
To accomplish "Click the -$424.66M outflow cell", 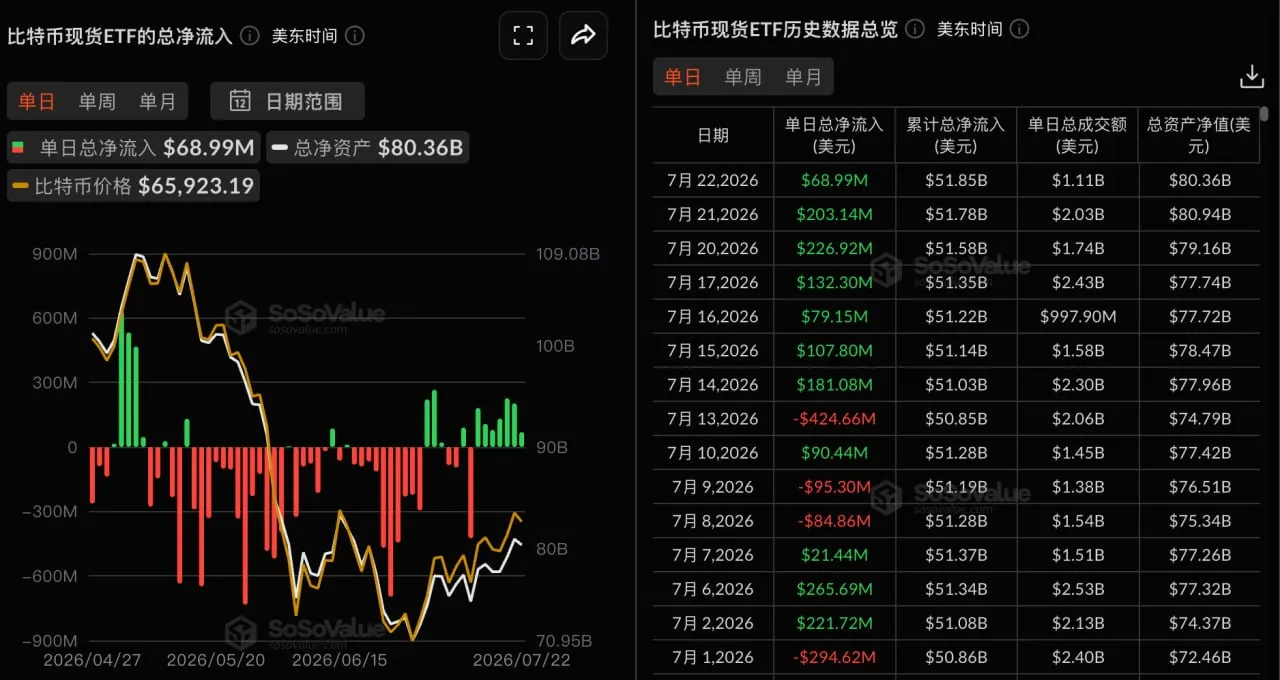I will 834,418.
